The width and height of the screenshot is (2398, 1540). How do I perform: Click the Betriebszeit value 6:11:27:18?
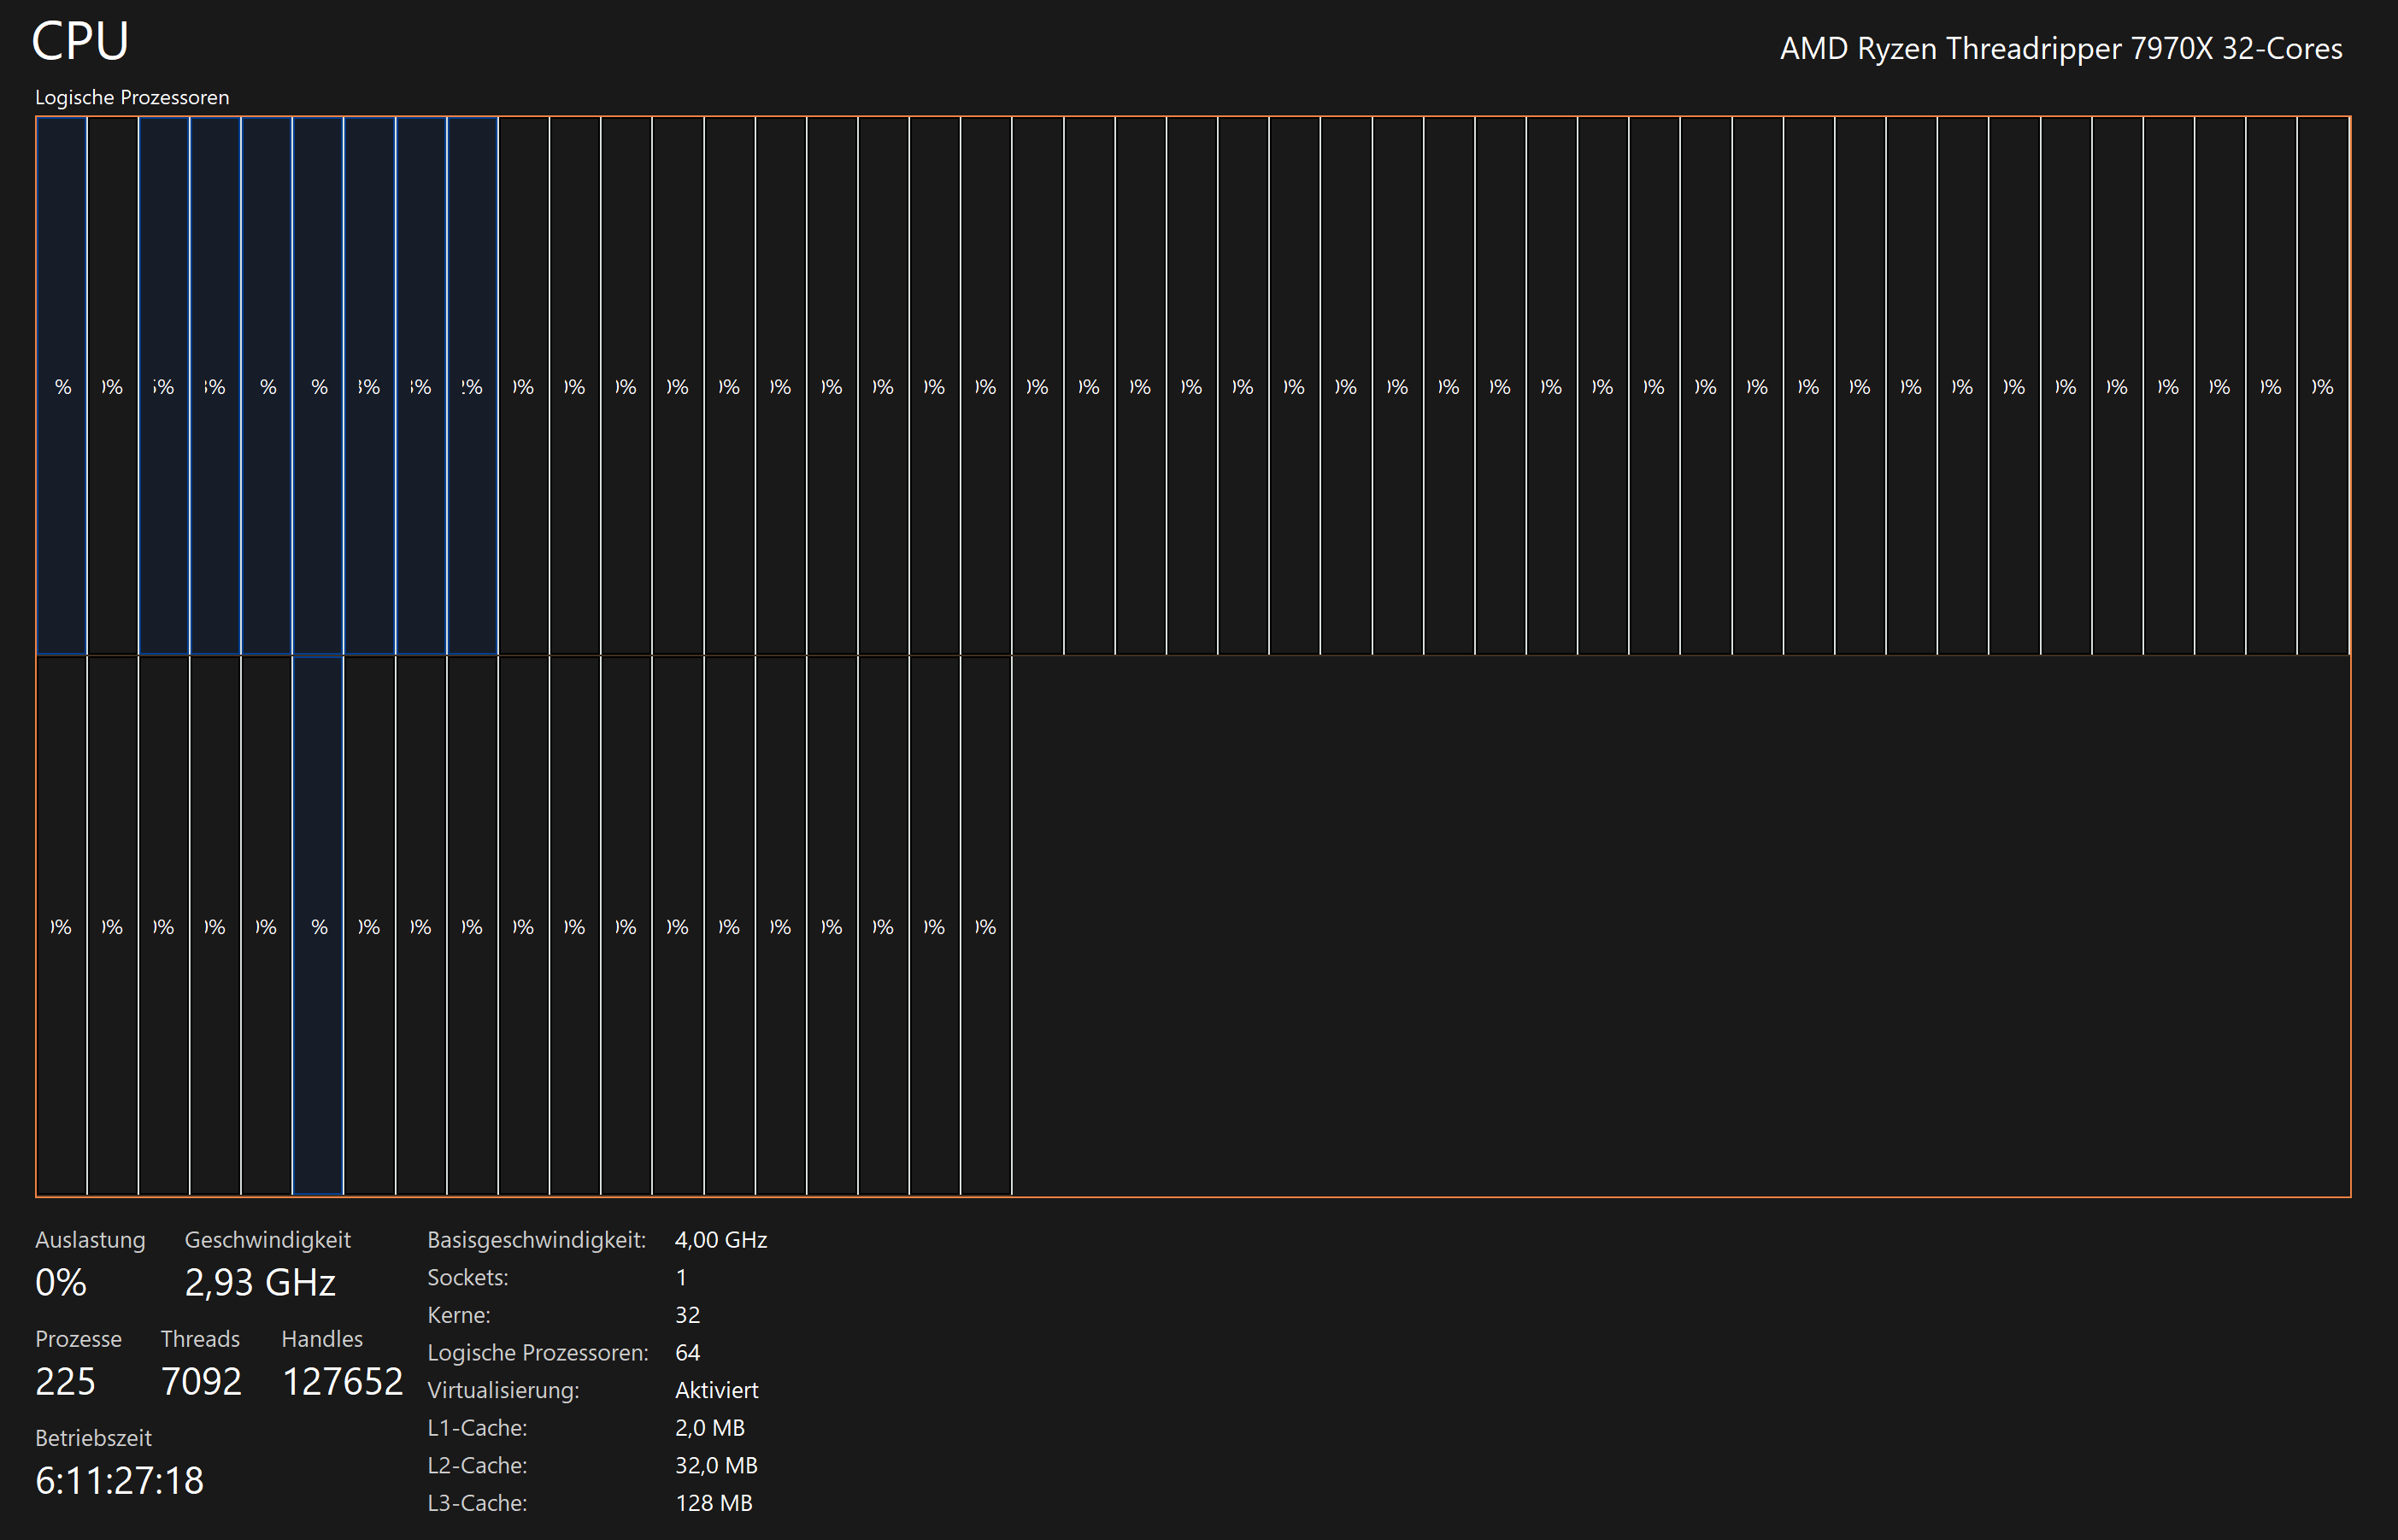tap(119, 1481)
